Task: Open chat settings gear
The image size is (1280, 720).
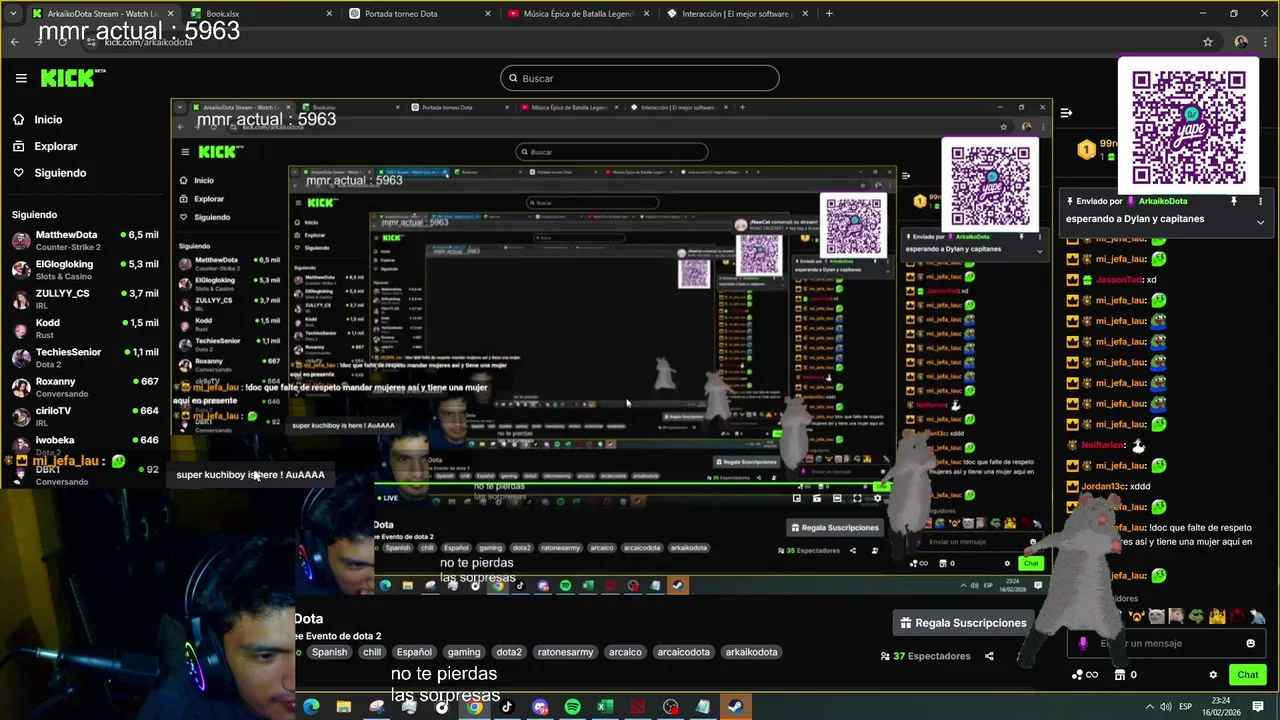Action: click(x=1213, y=675)
